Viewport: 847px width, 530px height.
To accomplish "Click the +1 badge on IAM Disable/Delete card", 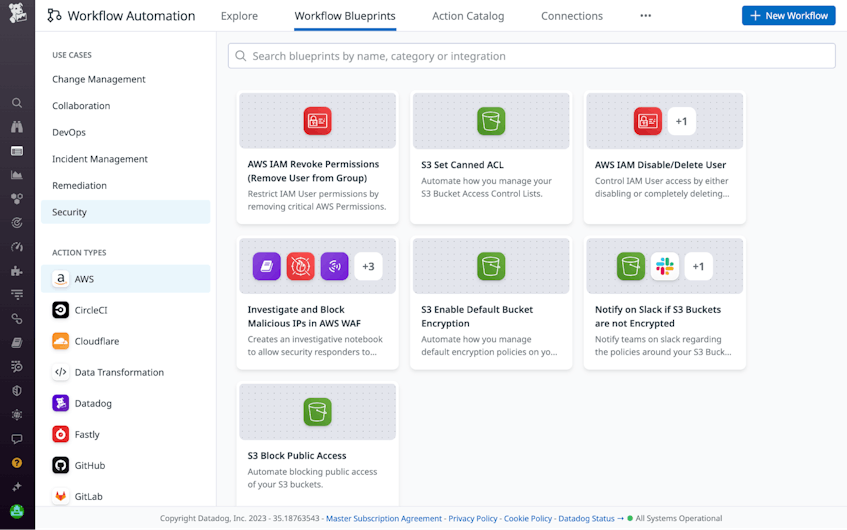I will [681, 121].
